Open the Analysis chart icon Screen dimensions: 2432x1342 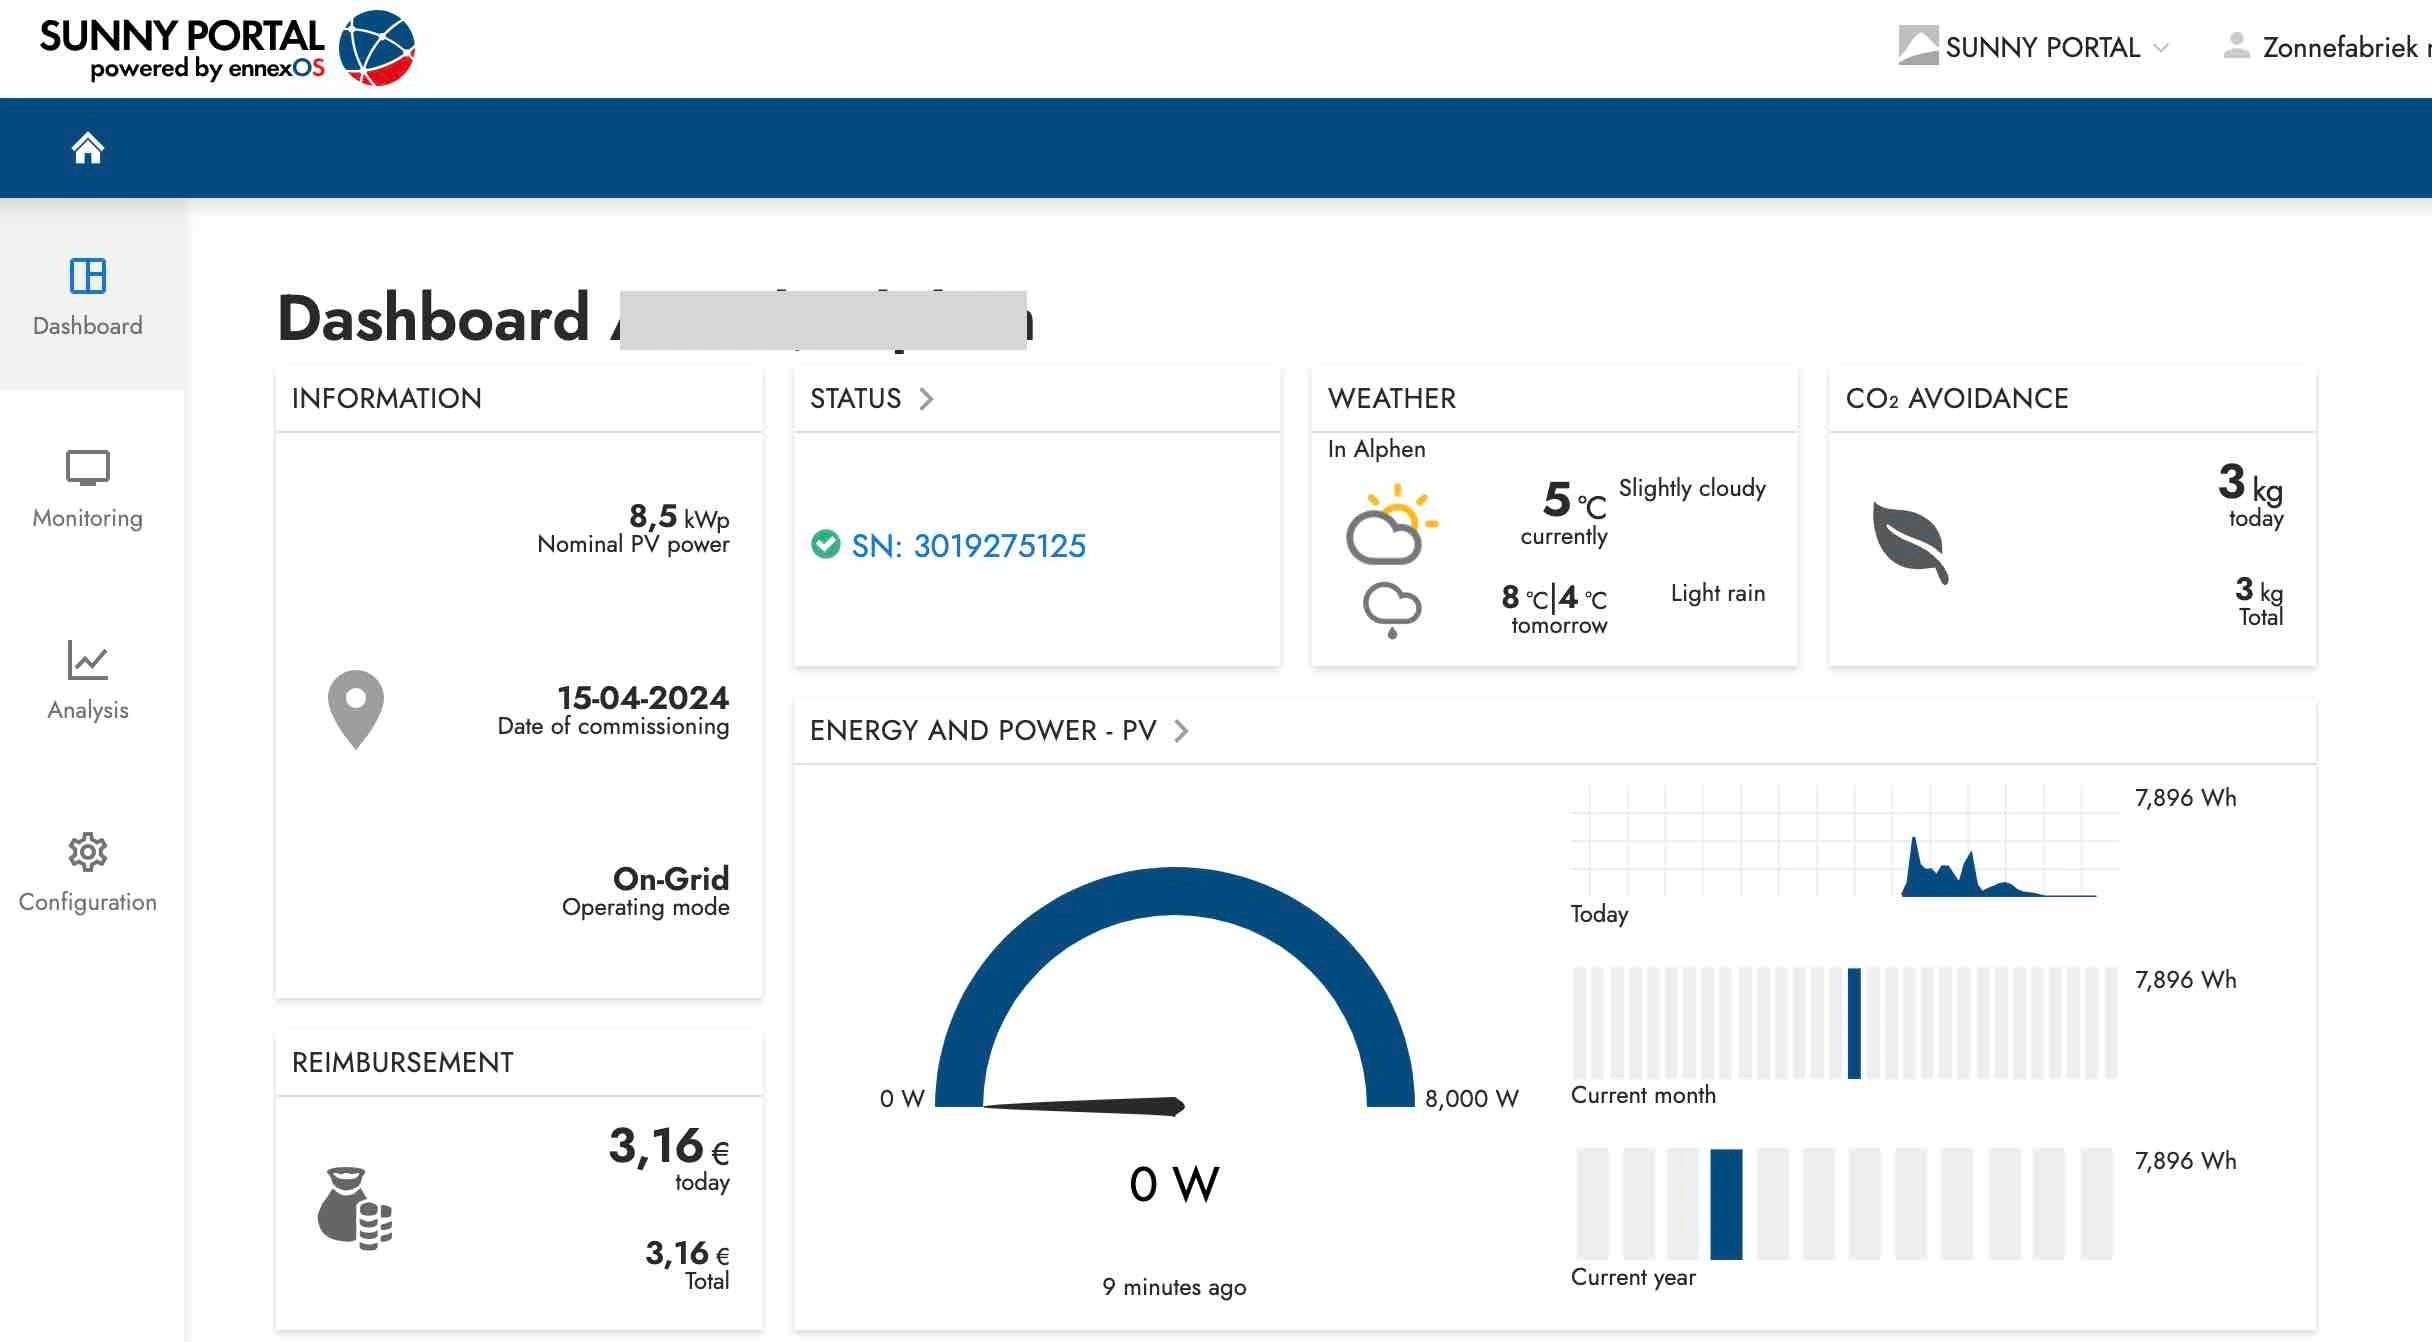pyautogui.click(x=88, y=660)
